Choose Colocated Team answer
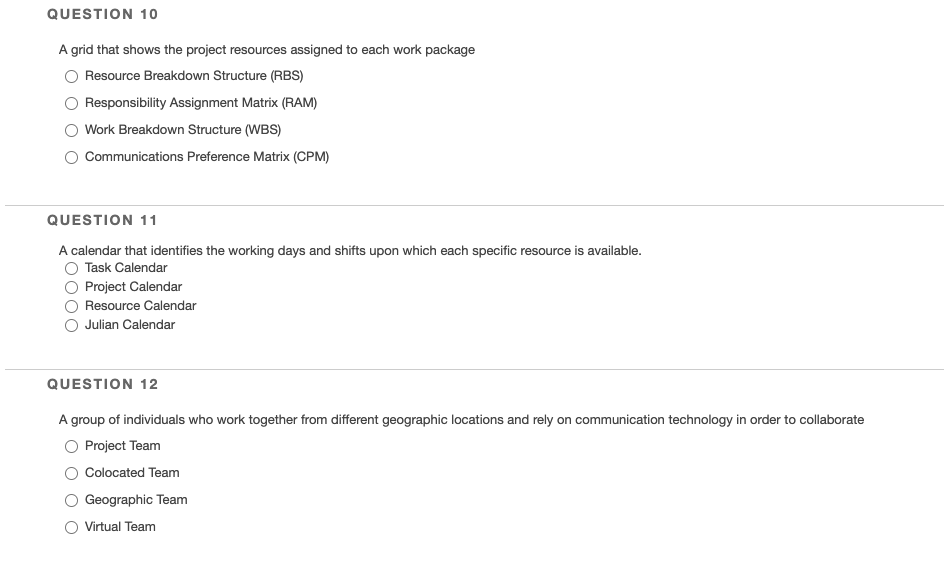The height and width of the screenshot is (566, 944). 72,473
